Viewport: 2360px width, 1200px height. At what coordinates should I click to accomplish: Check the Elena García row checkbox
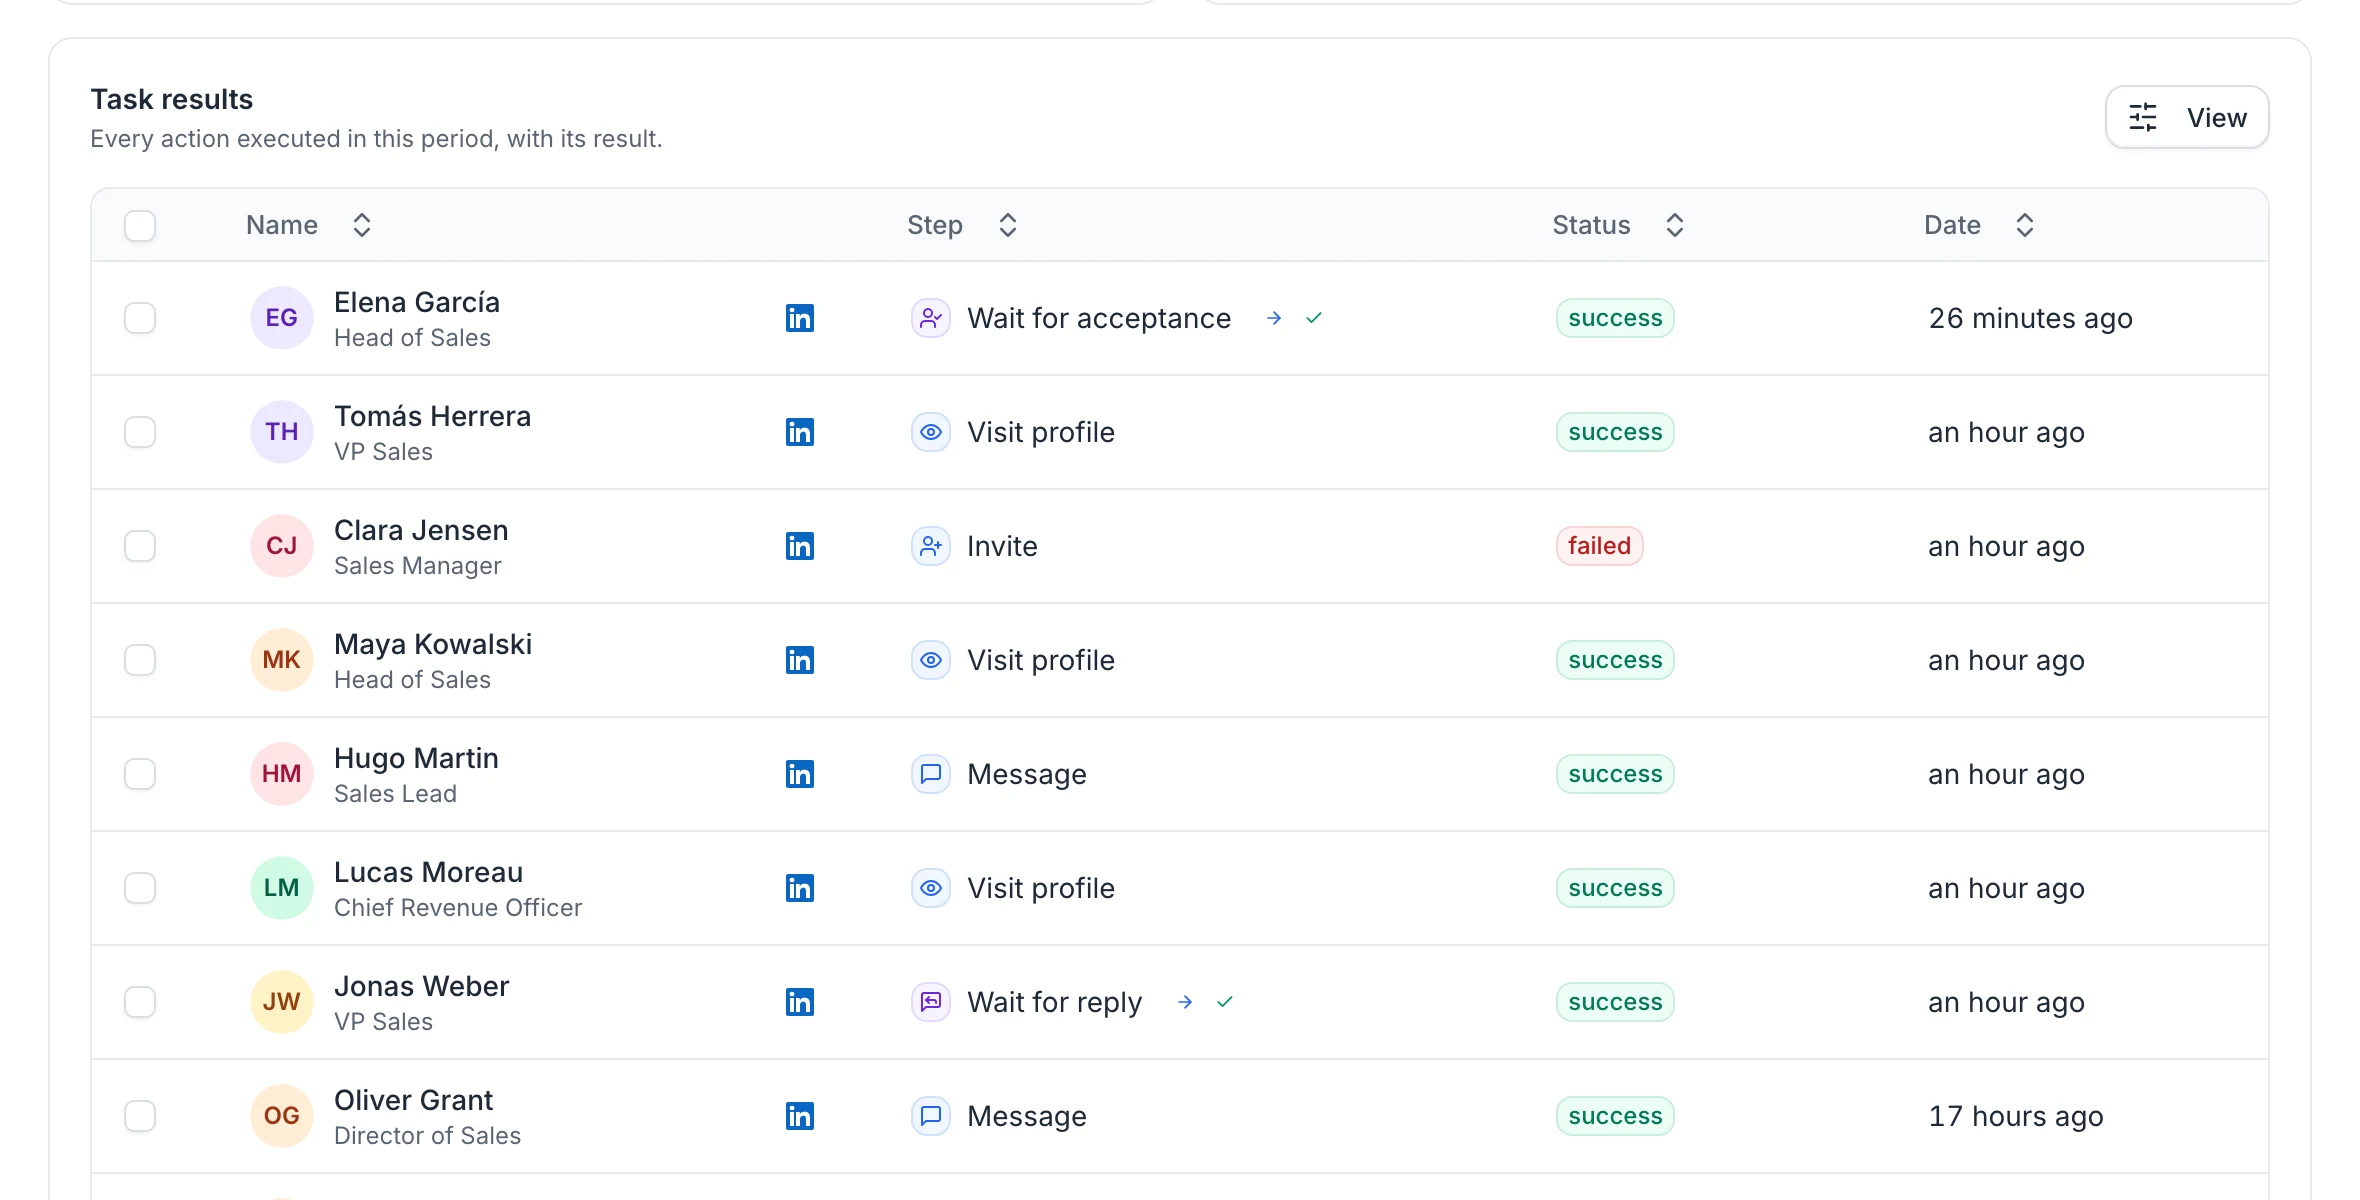140,318
